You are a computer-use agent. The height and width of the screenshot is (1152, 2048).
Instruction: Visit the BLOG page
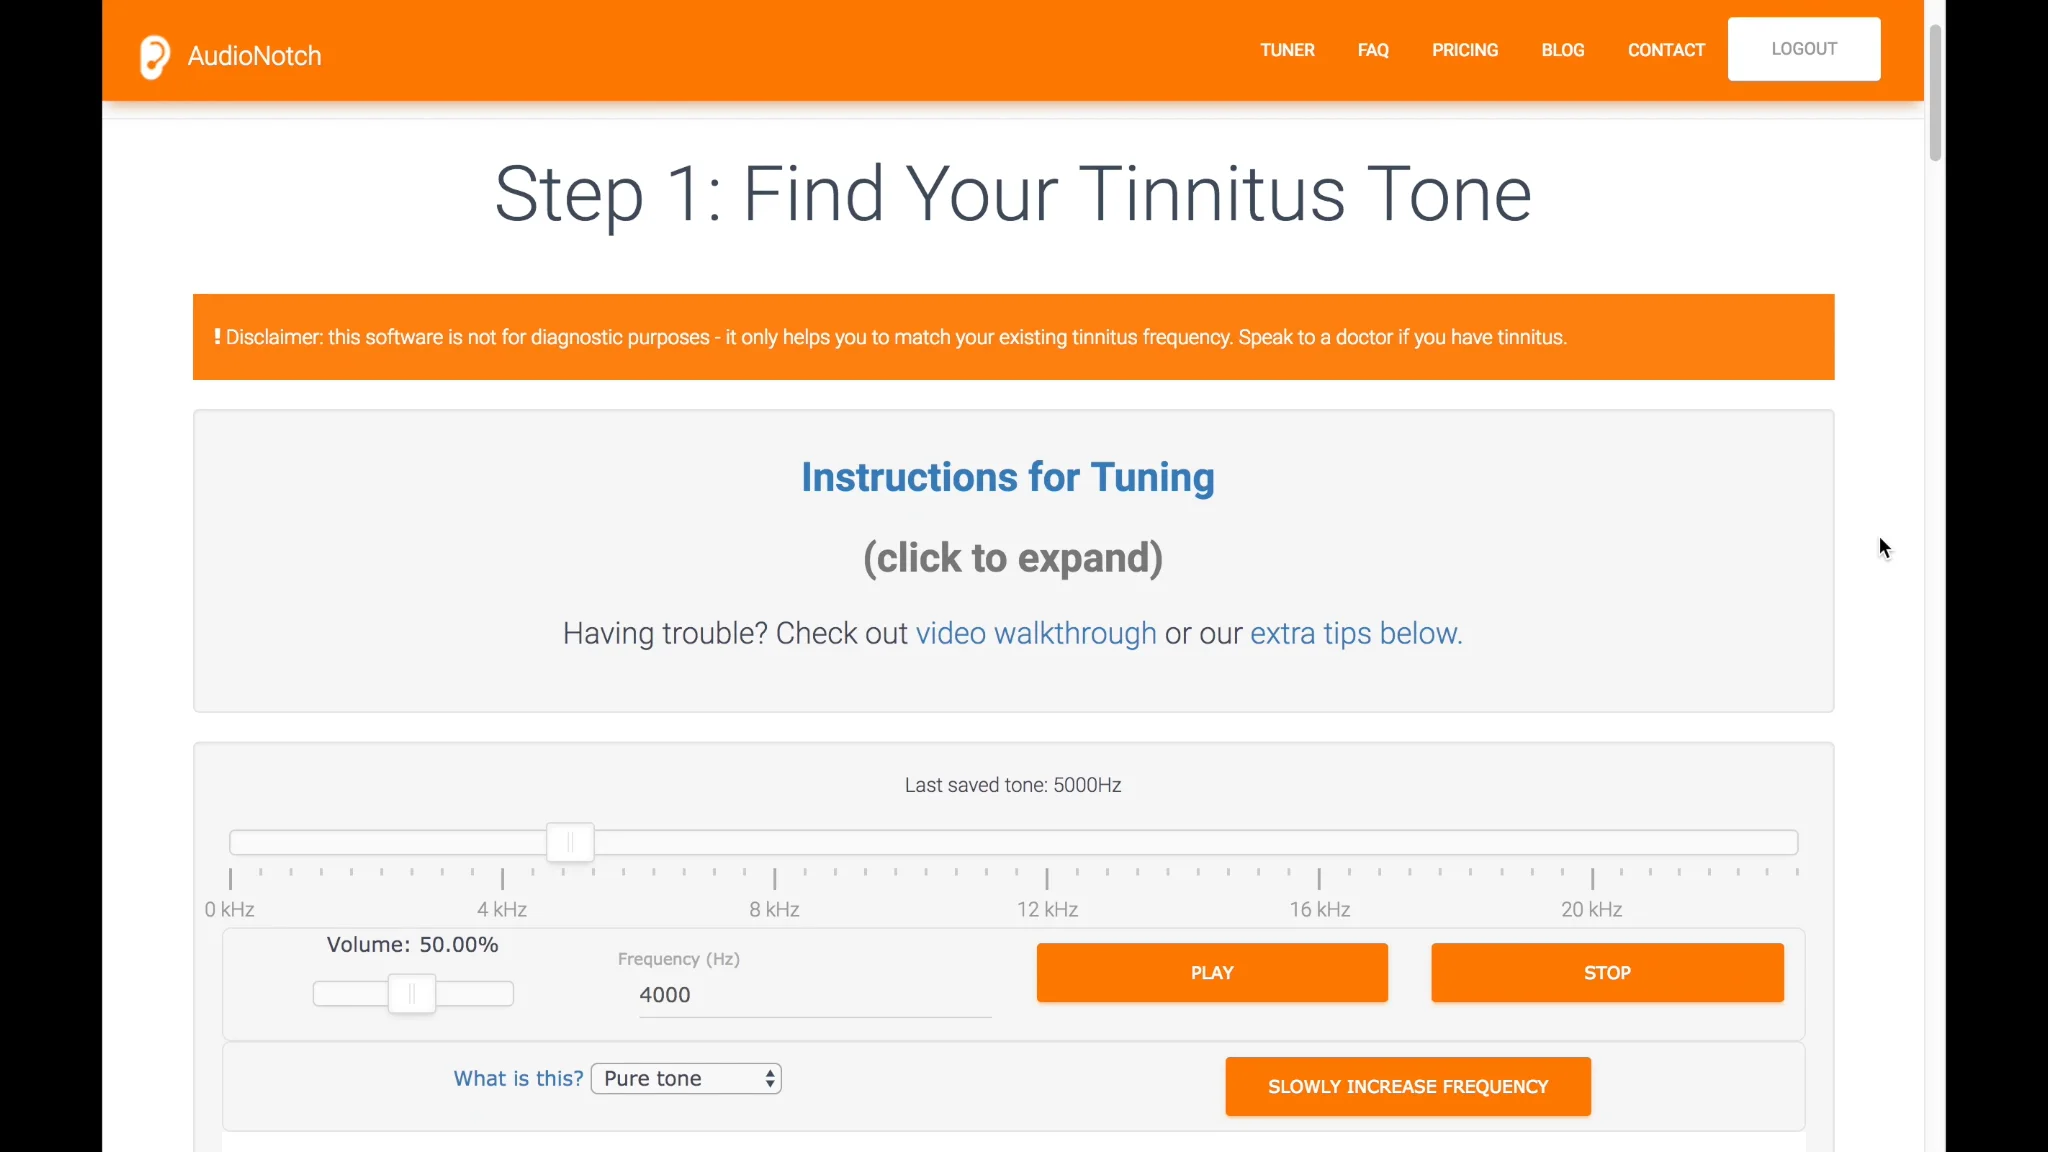(x=1562, y=50)
